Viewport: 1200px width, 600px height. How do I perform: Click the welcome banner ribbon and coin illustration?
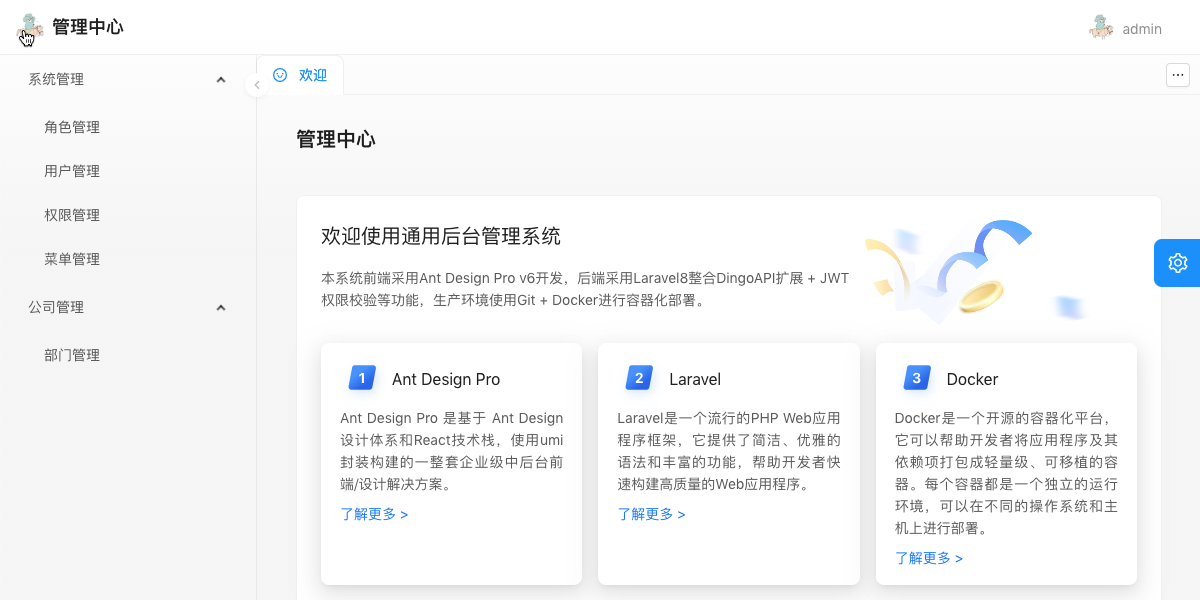pos(975,270)
